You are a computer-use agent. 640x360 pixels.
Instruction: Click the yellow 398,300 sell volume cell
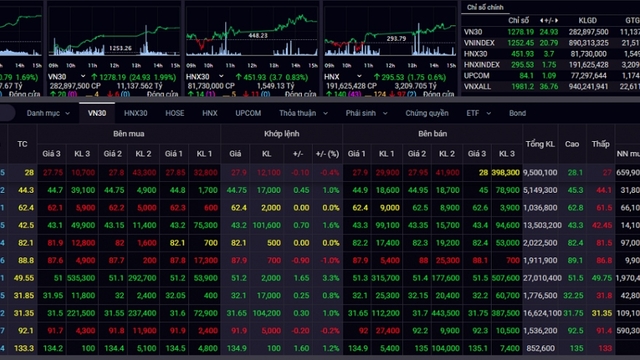tap(505, 172)
